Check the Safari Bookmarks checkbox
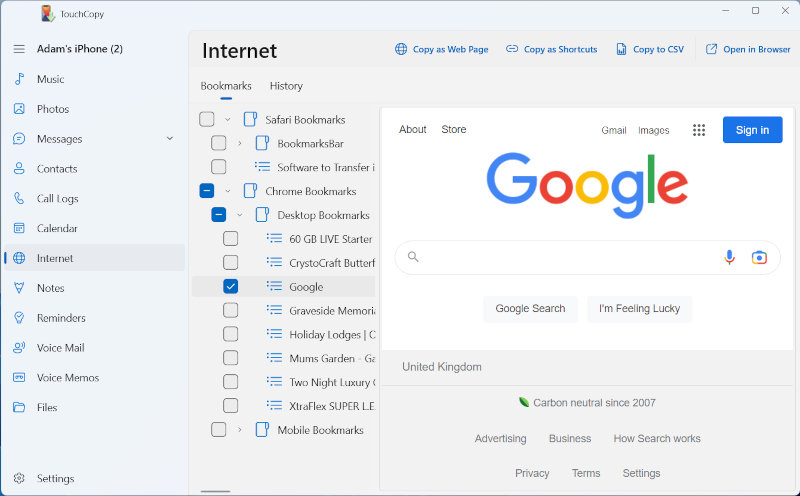The width and height of the screenshot is (800, 496). click(x=206, y=119)
